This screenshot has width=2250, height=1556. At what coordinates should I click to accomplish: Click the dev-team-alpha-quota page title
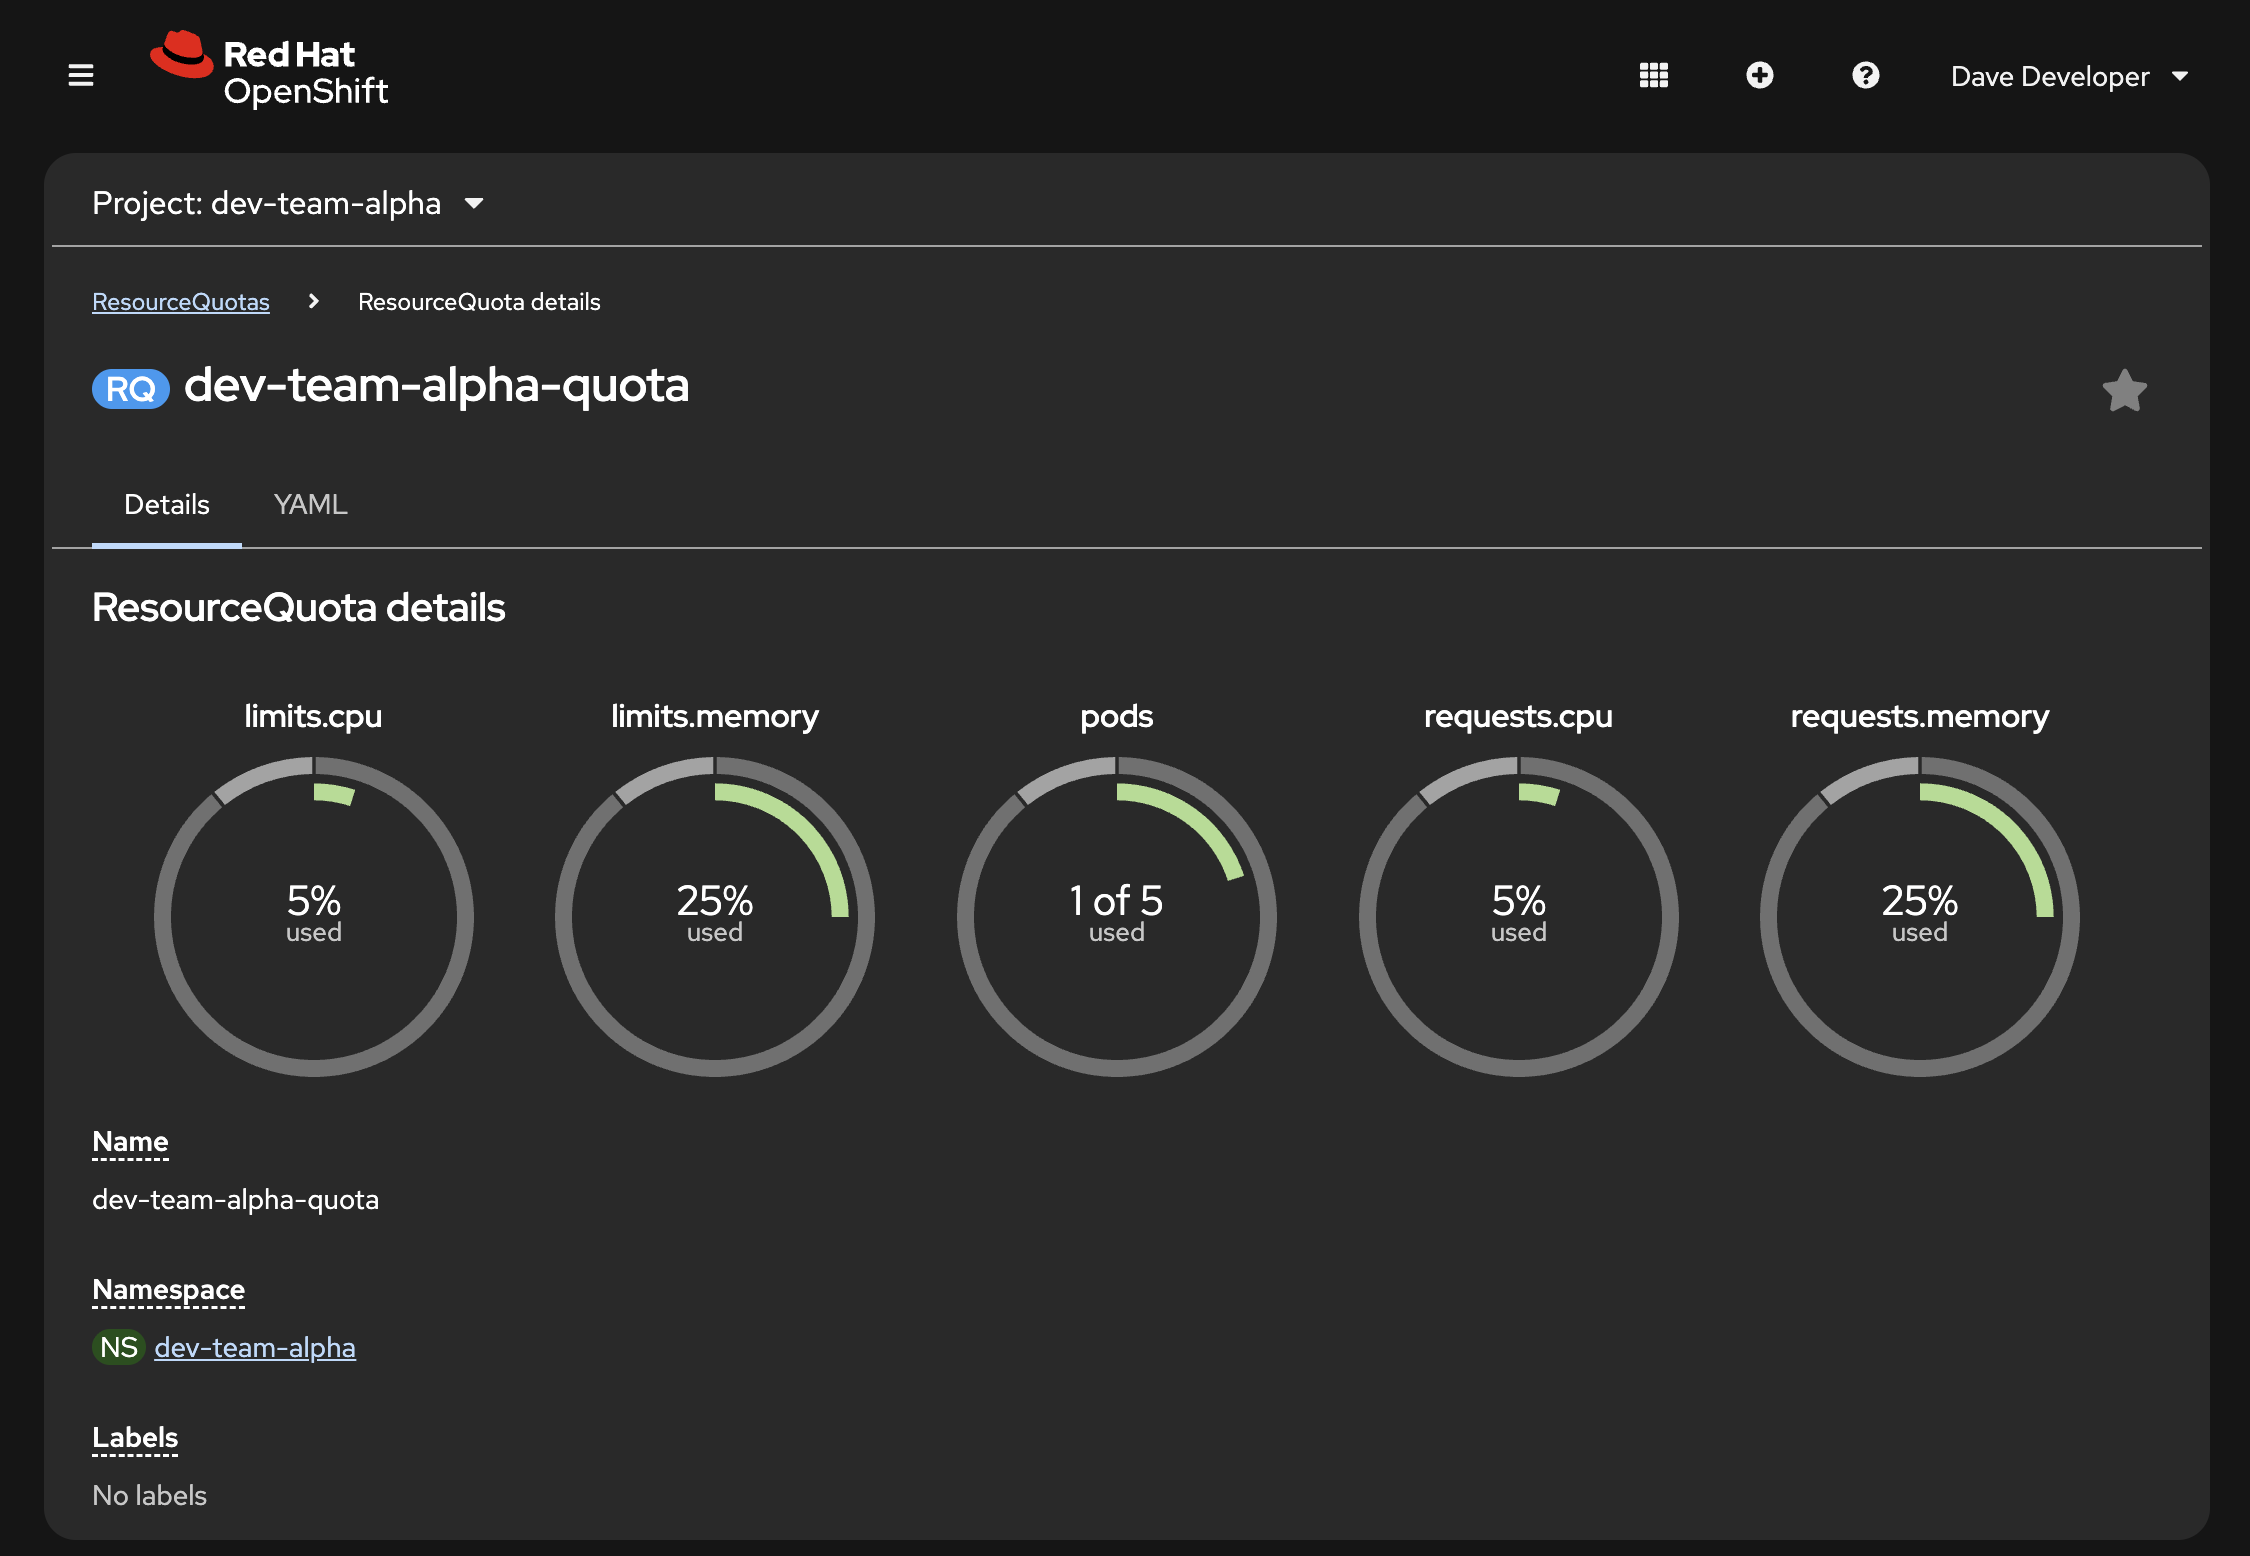click(437, 386)
